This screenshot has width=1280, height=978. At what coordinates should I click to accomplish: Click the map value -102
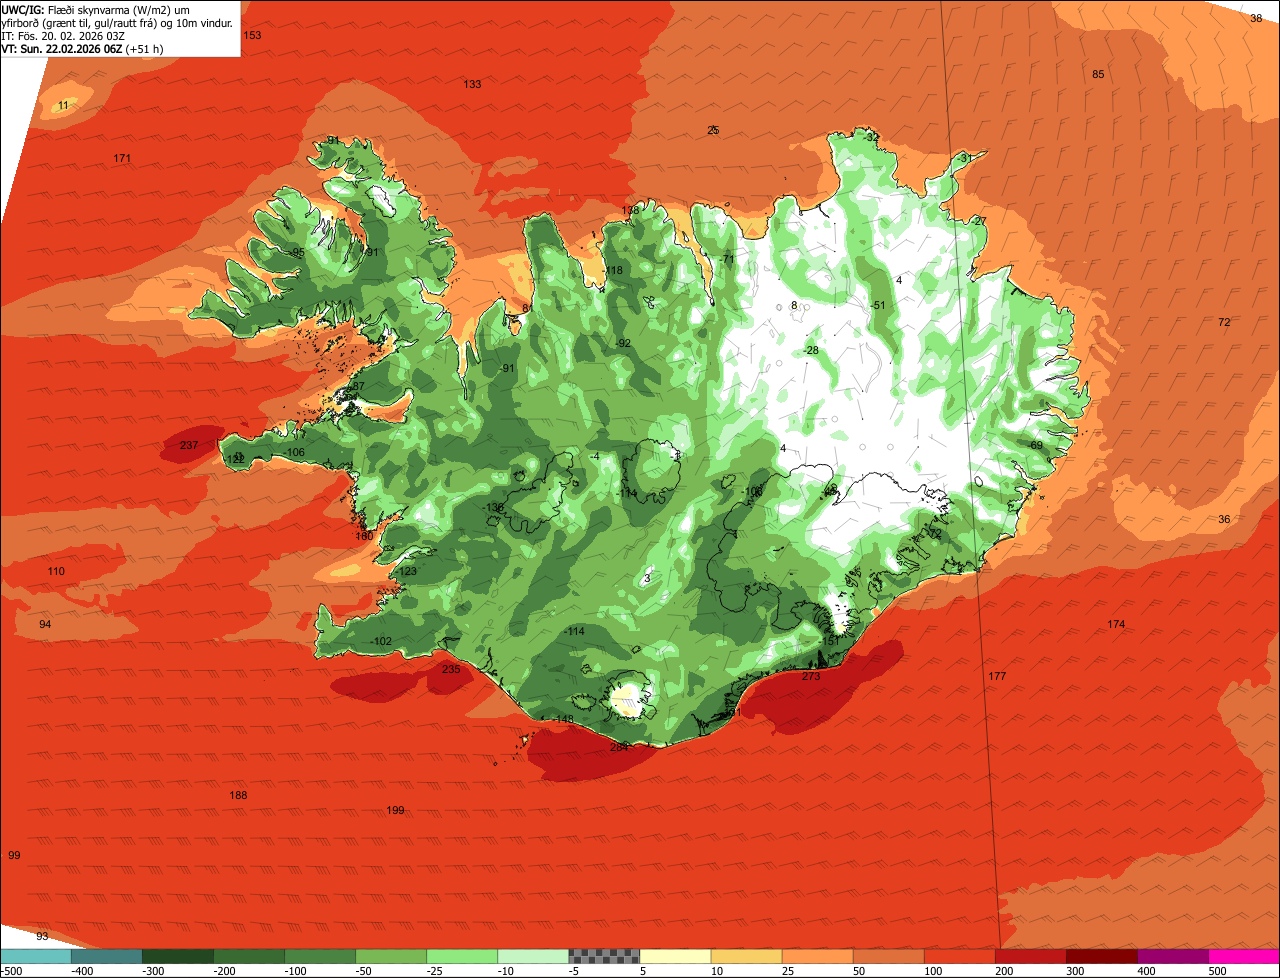(381, 641)
